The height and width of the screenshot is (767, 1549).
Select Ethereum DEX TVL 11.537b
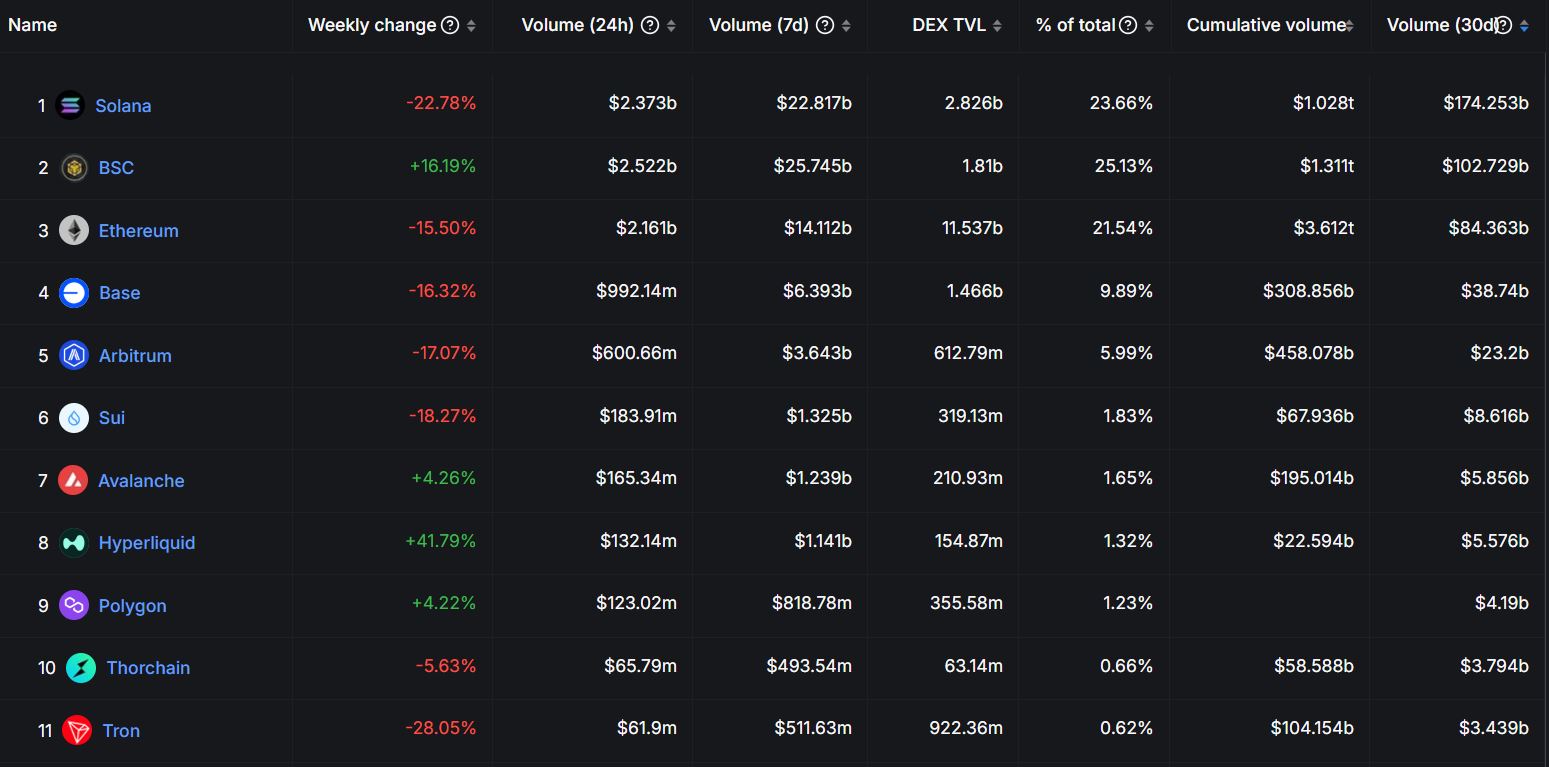pos(972,228)
